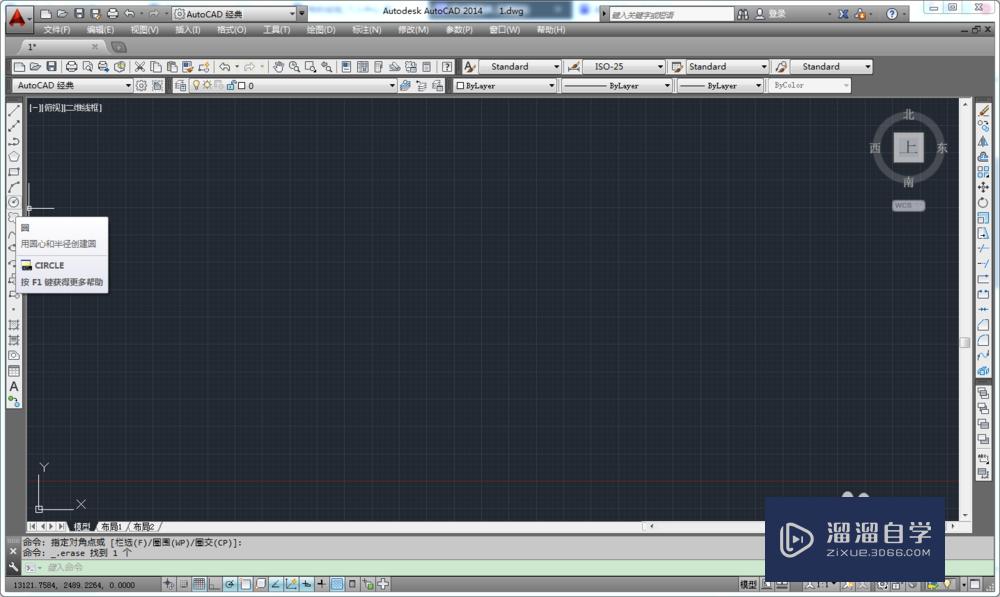Toggle Ortho mode in status bar

tap(214, 584)
